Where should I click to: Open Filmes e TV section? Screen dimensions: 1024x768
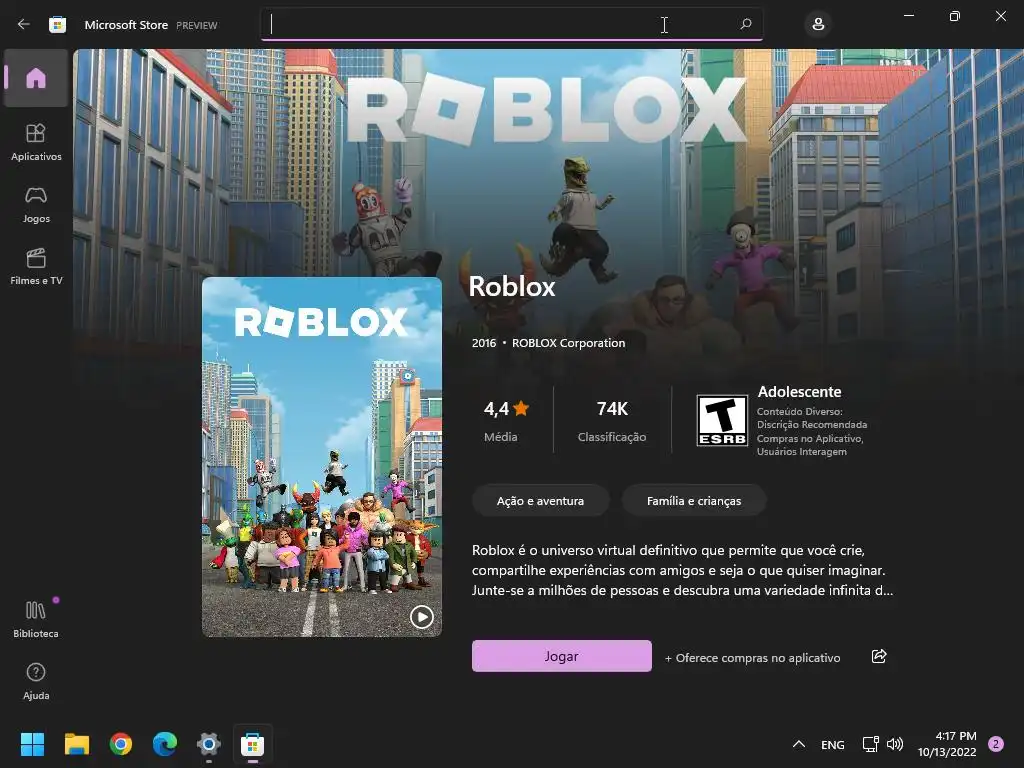36,267
